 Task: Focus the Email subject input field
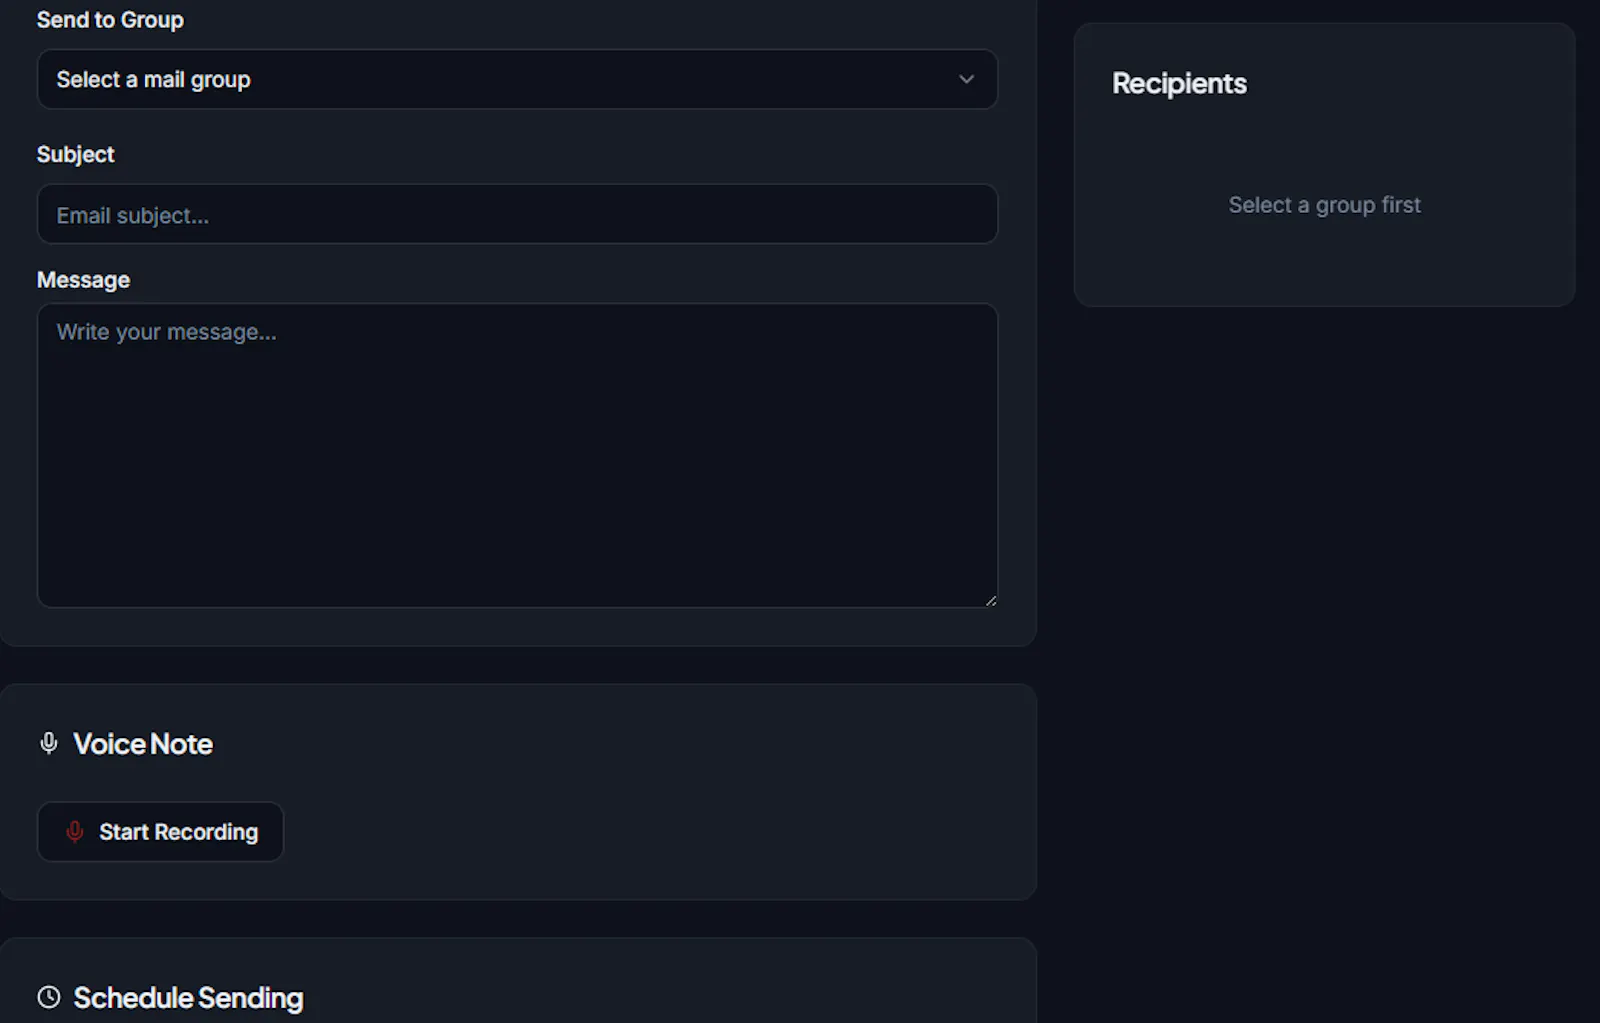pos(517,214)
